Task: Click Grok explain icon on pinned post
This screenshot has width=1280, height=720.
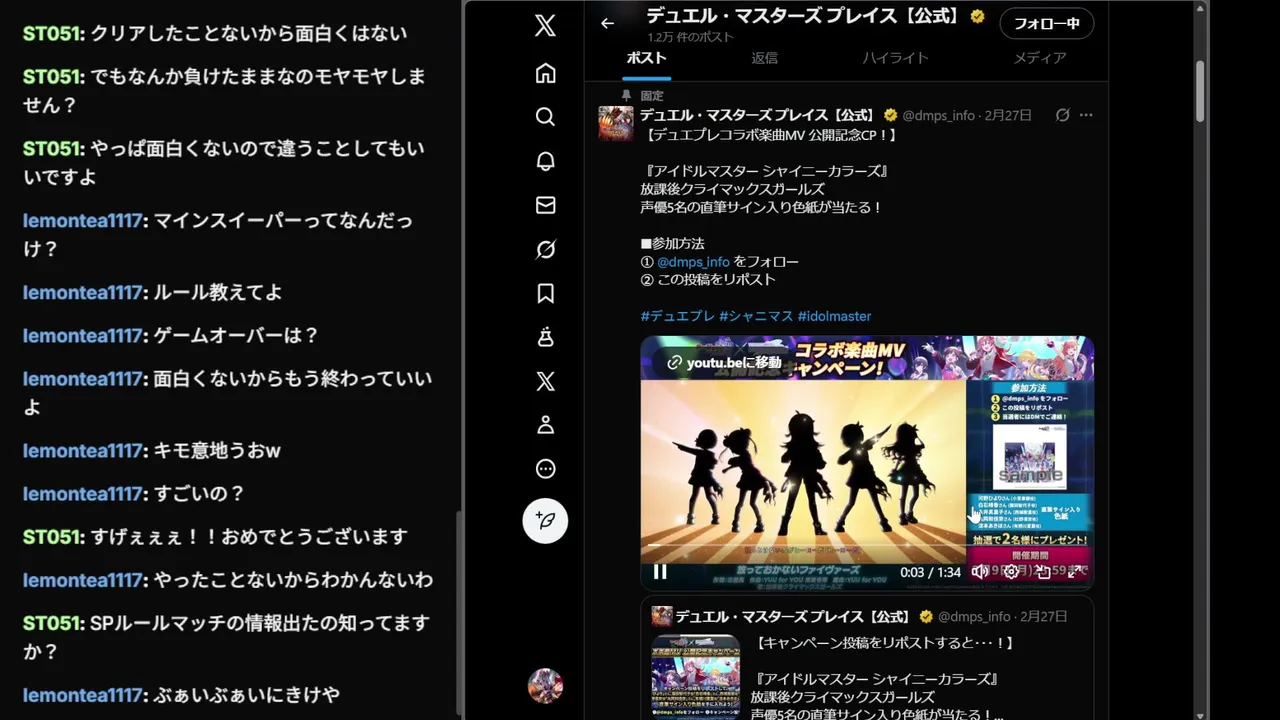Action: pyautogui.click(x=1062, y=115)
